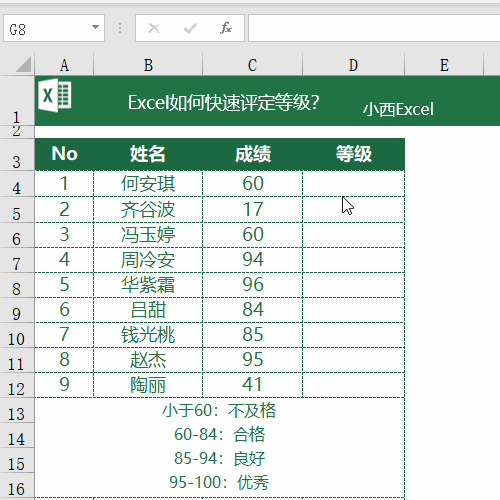Click the score cell '94'
500x500 pixels.
253,260
